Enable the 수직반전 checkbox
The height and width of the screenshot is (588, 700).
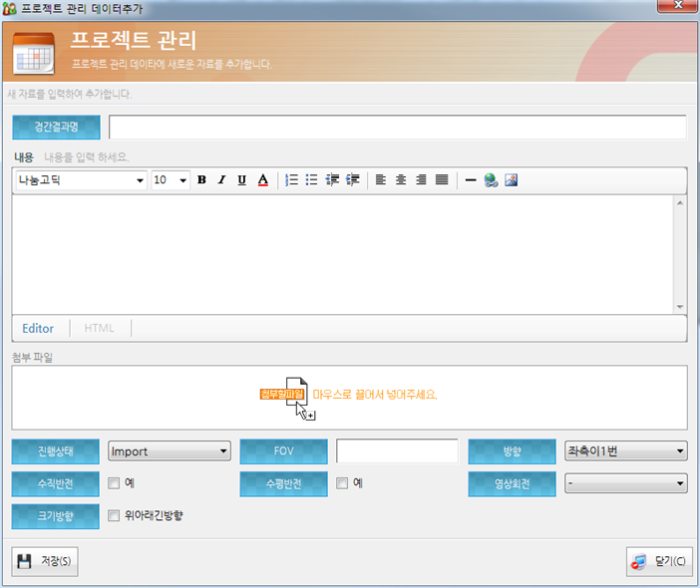click(114, 484)
